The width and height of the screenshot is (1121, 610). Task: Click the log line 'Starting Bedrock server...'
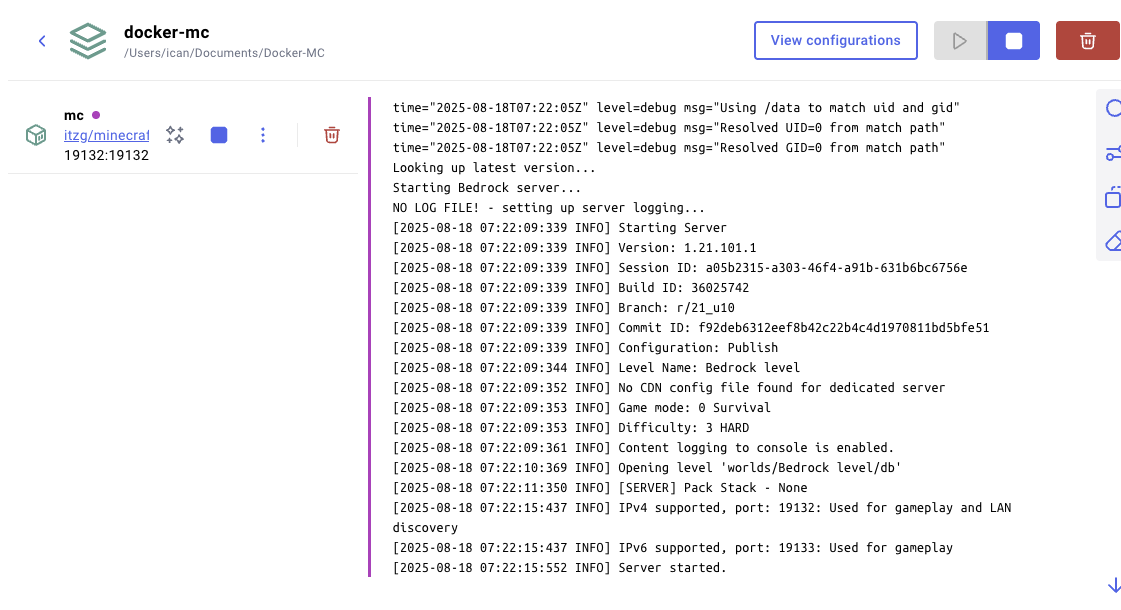click(x=487, y=188)
